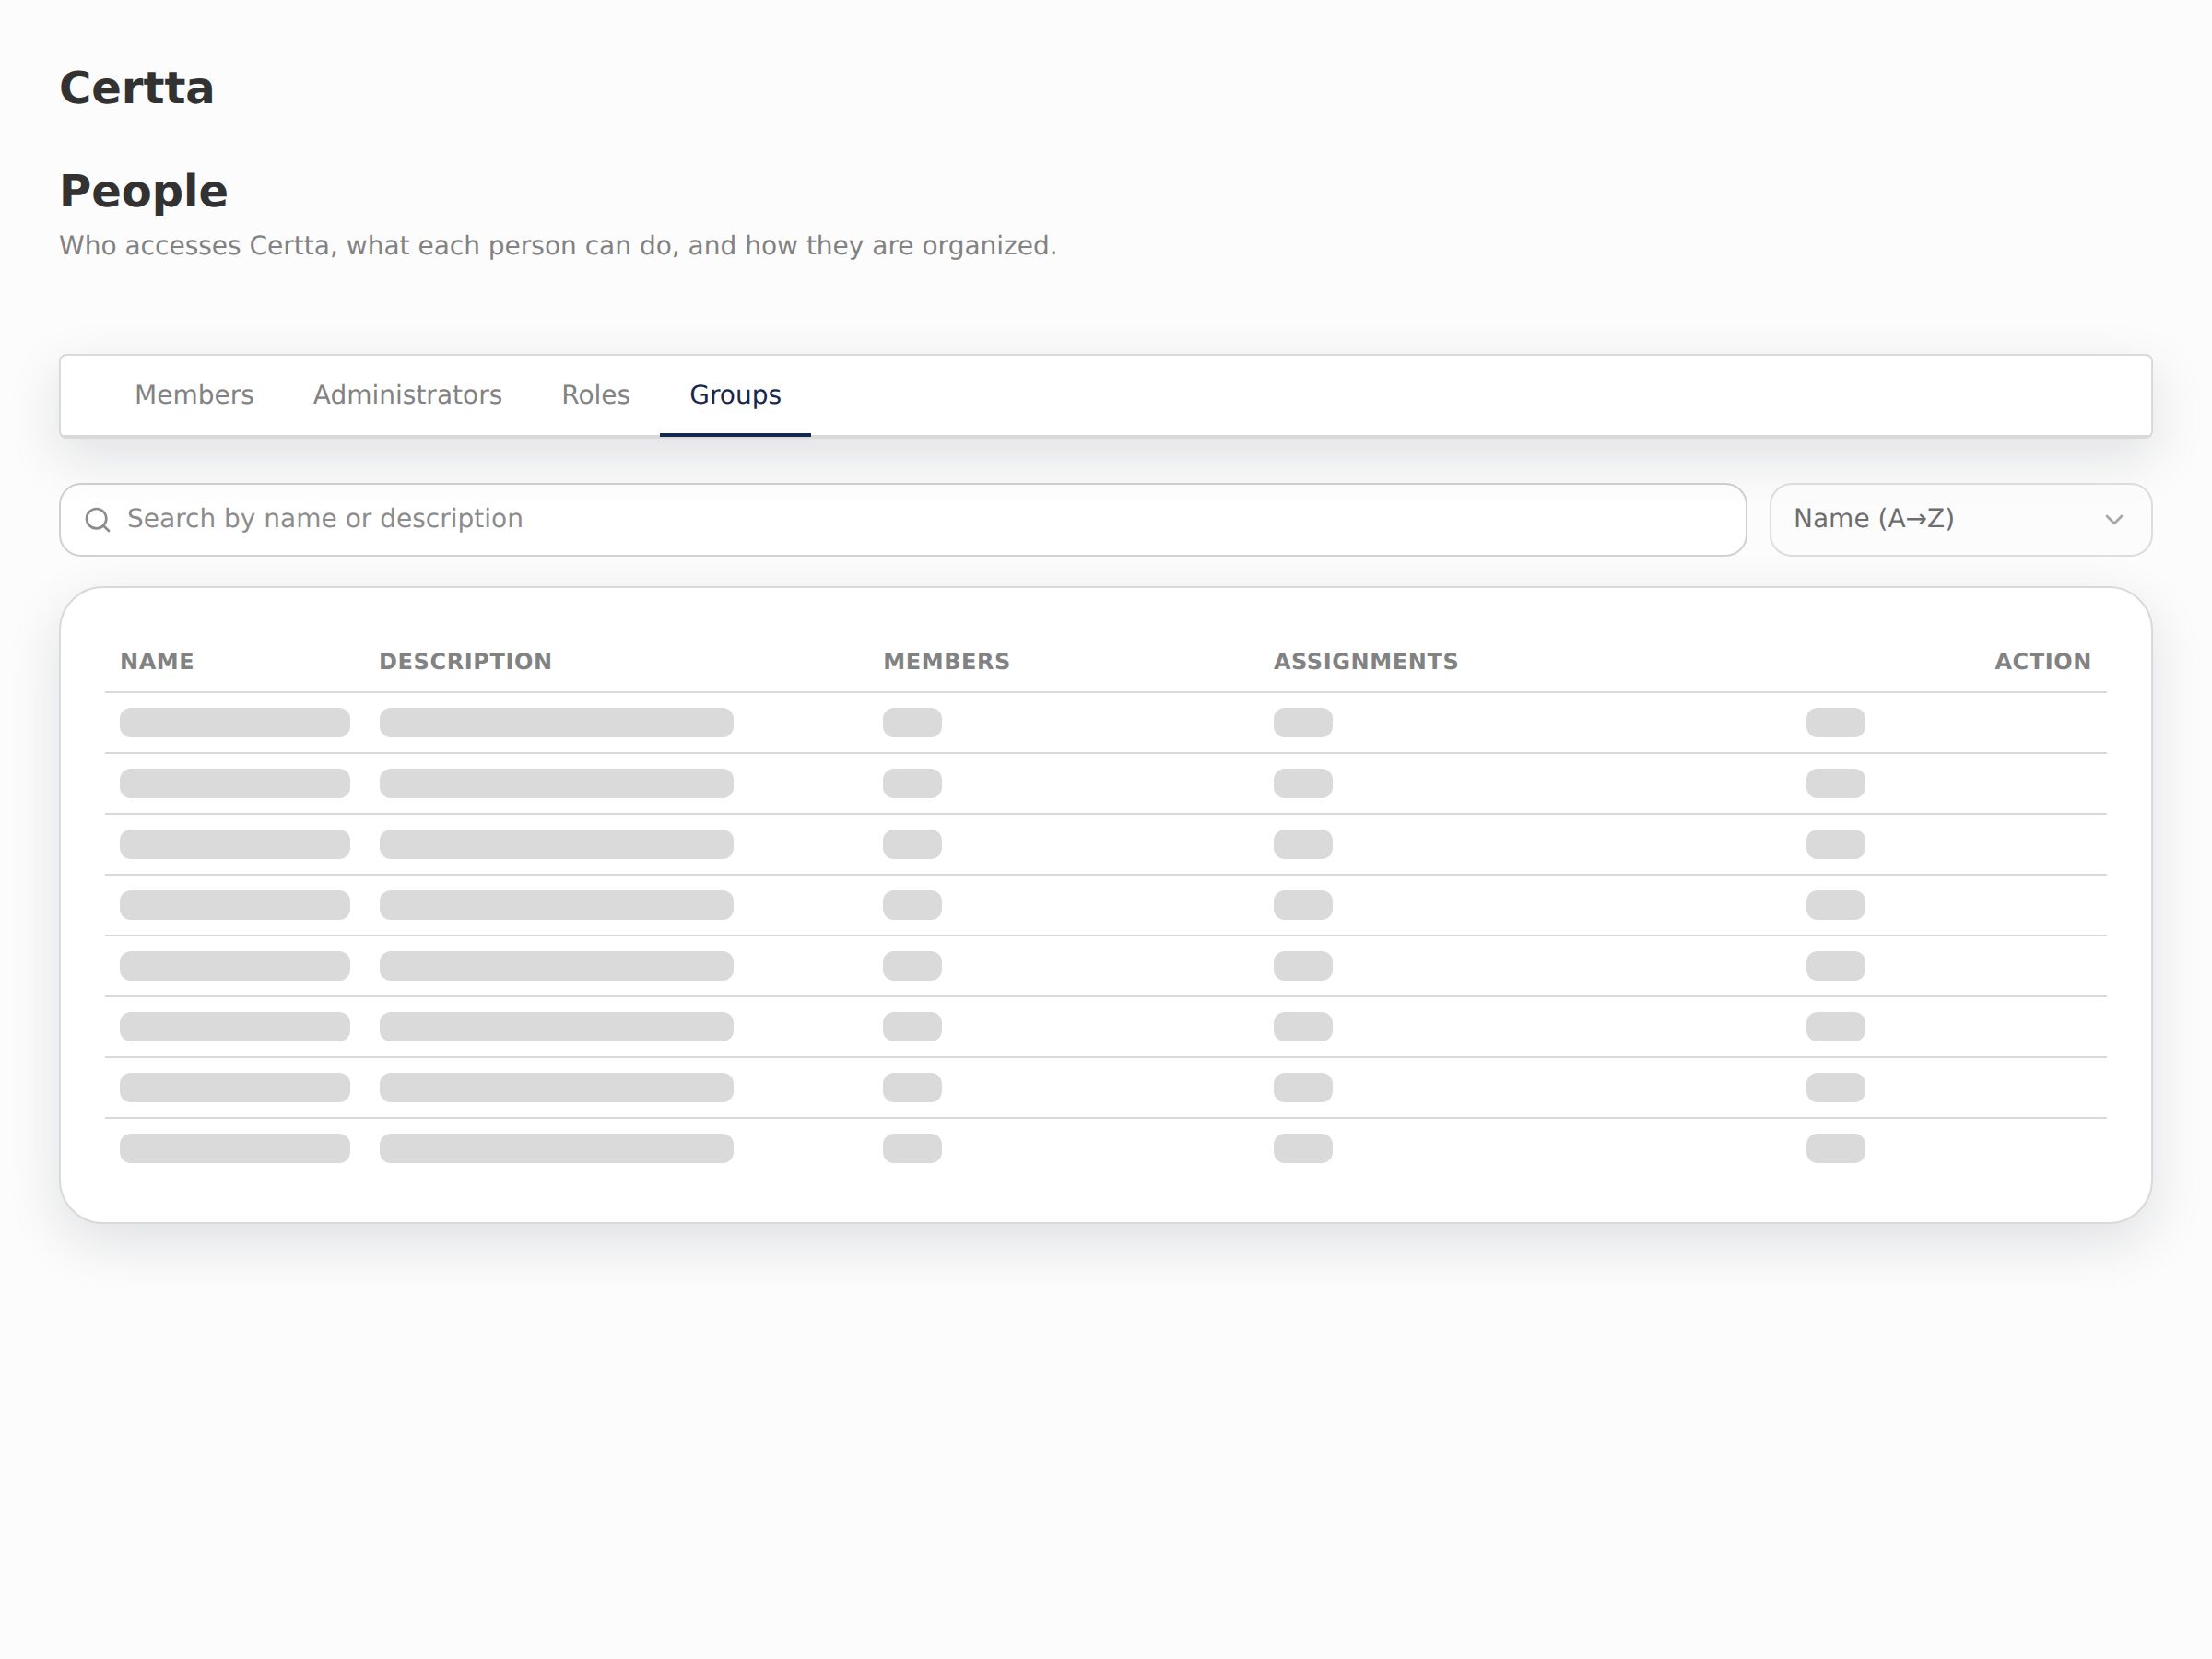Select the Roles tab

pyautogui.click(x=595, y=395)
